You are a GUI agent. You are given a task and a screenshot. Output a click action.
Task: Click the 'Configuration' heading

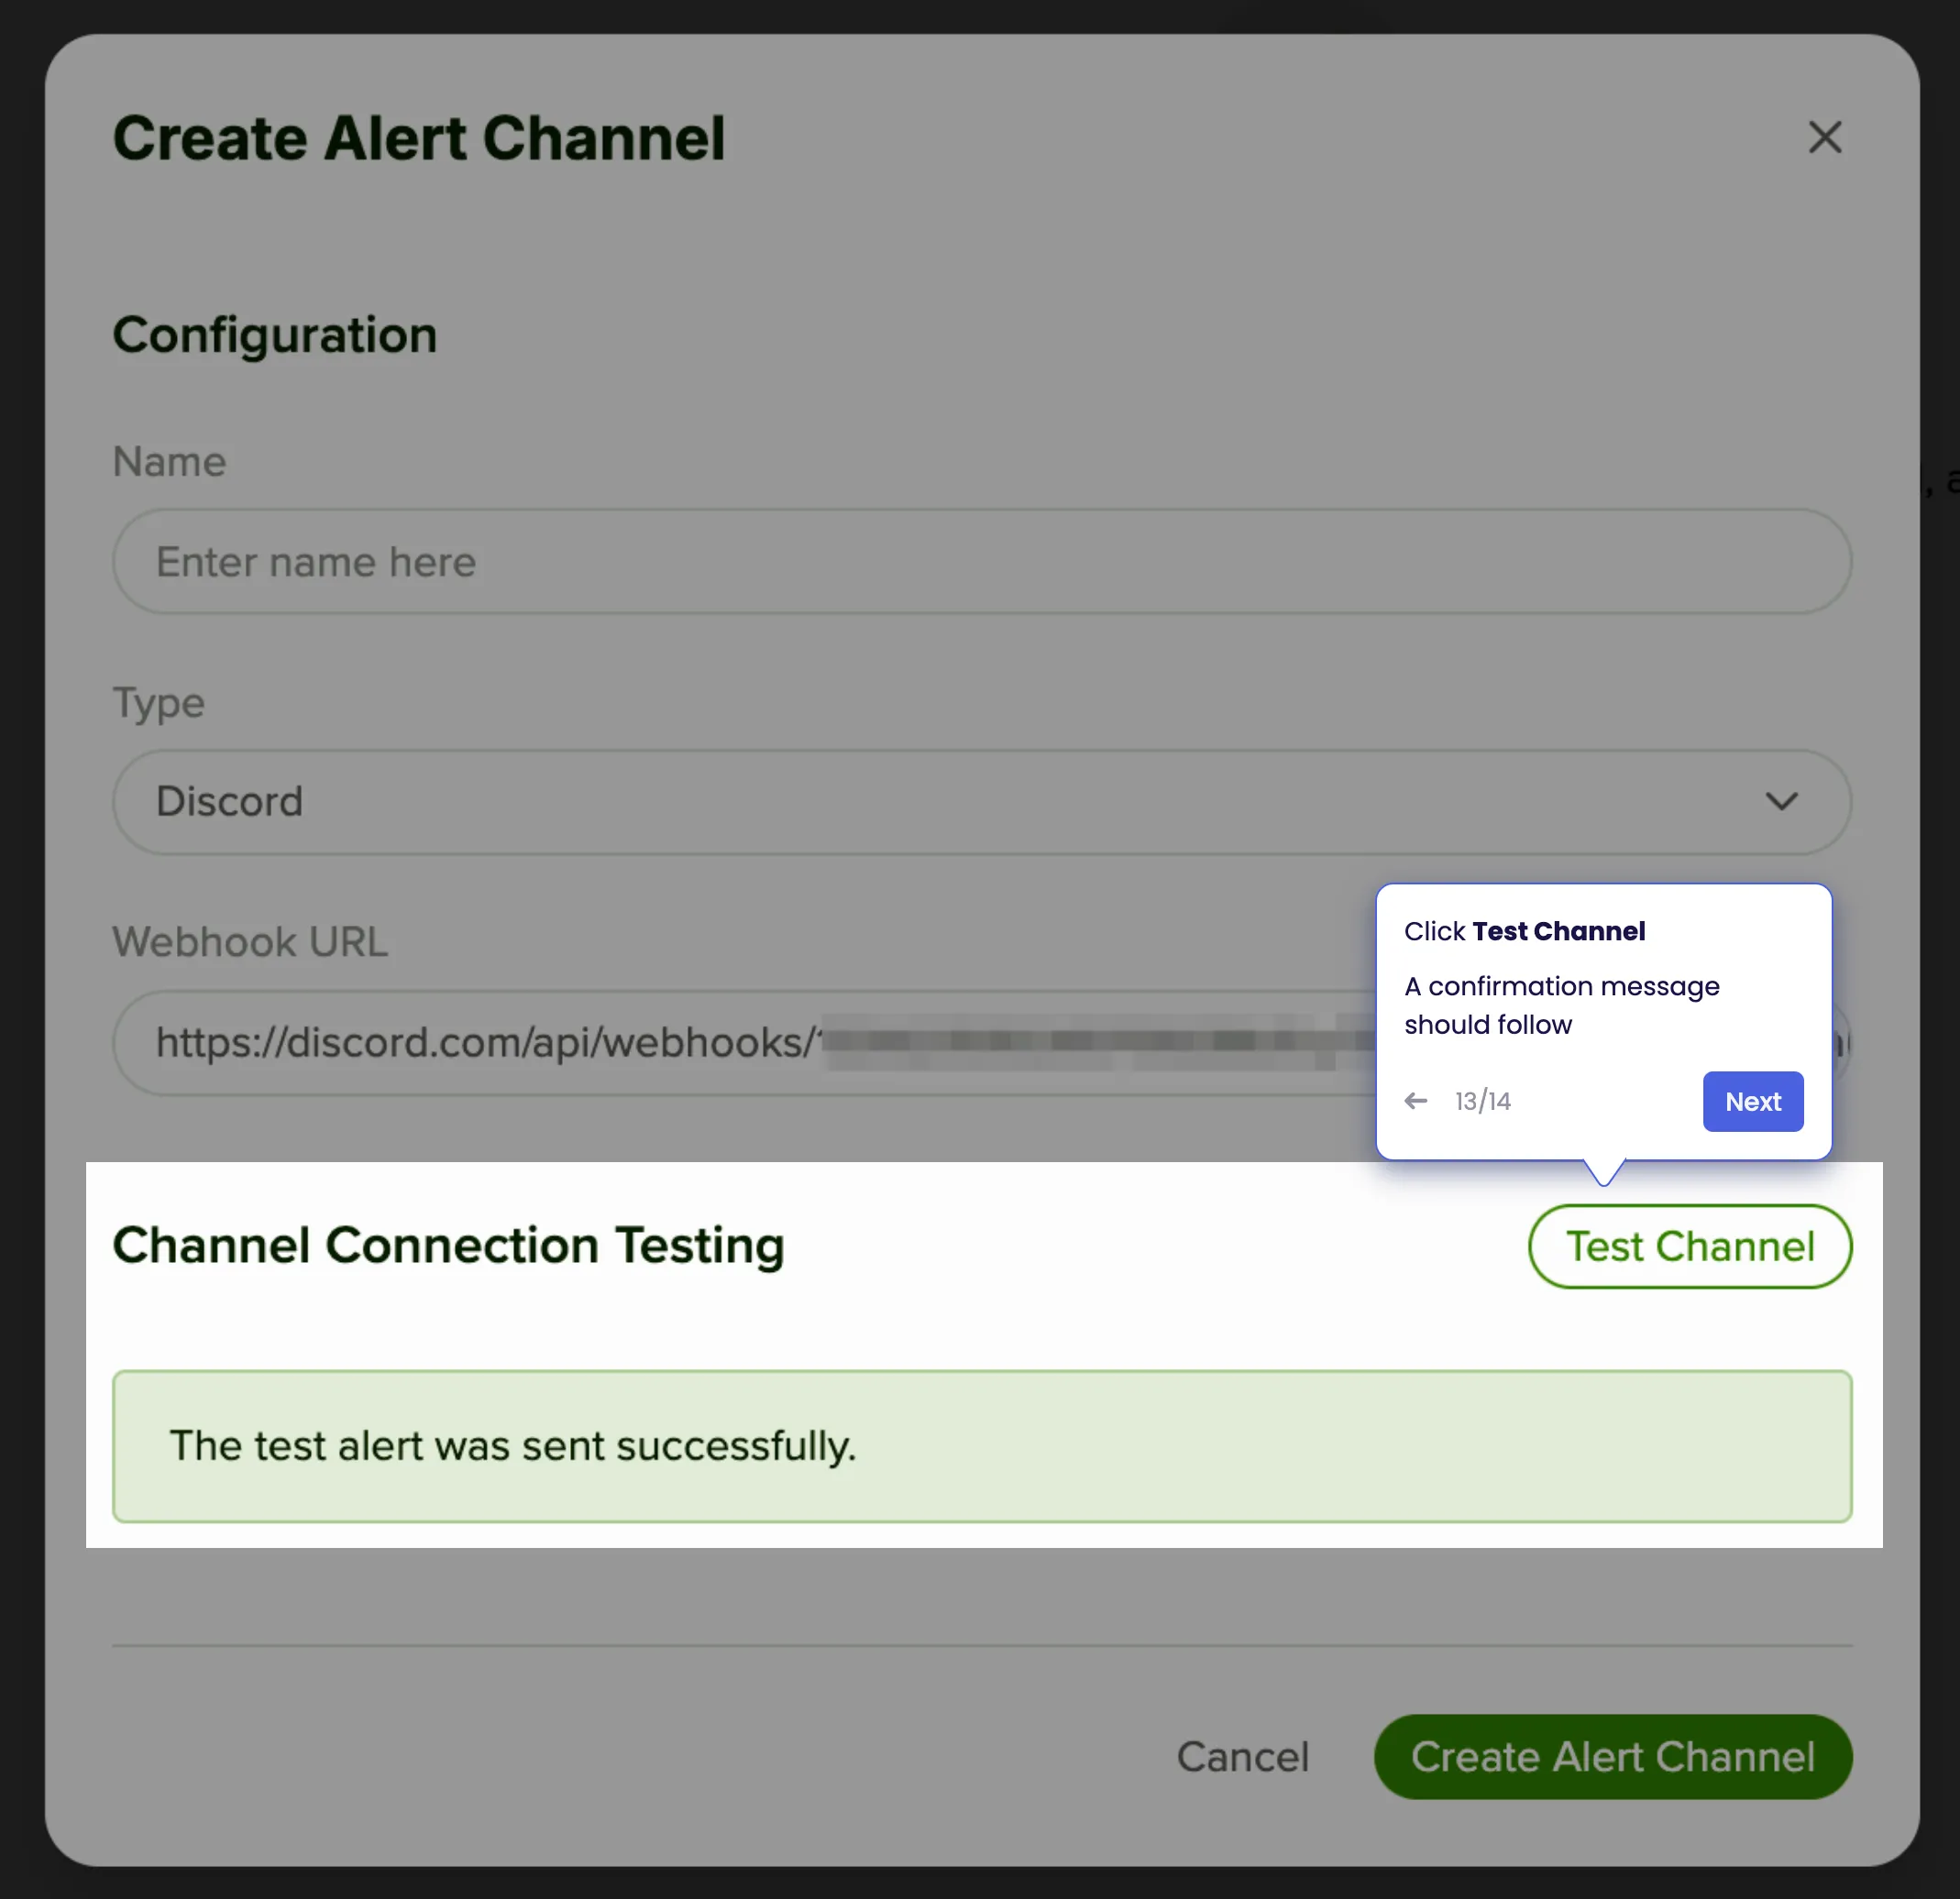[275, 335]
